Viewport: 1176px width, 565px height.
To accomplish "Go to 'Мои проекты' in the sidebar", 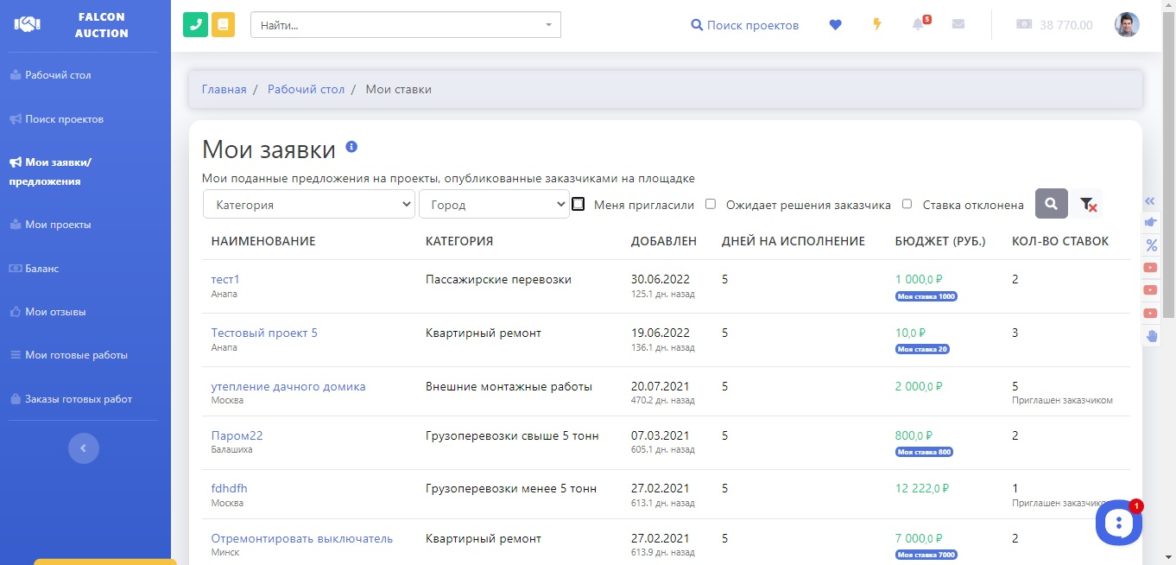I will pos(58,225).
